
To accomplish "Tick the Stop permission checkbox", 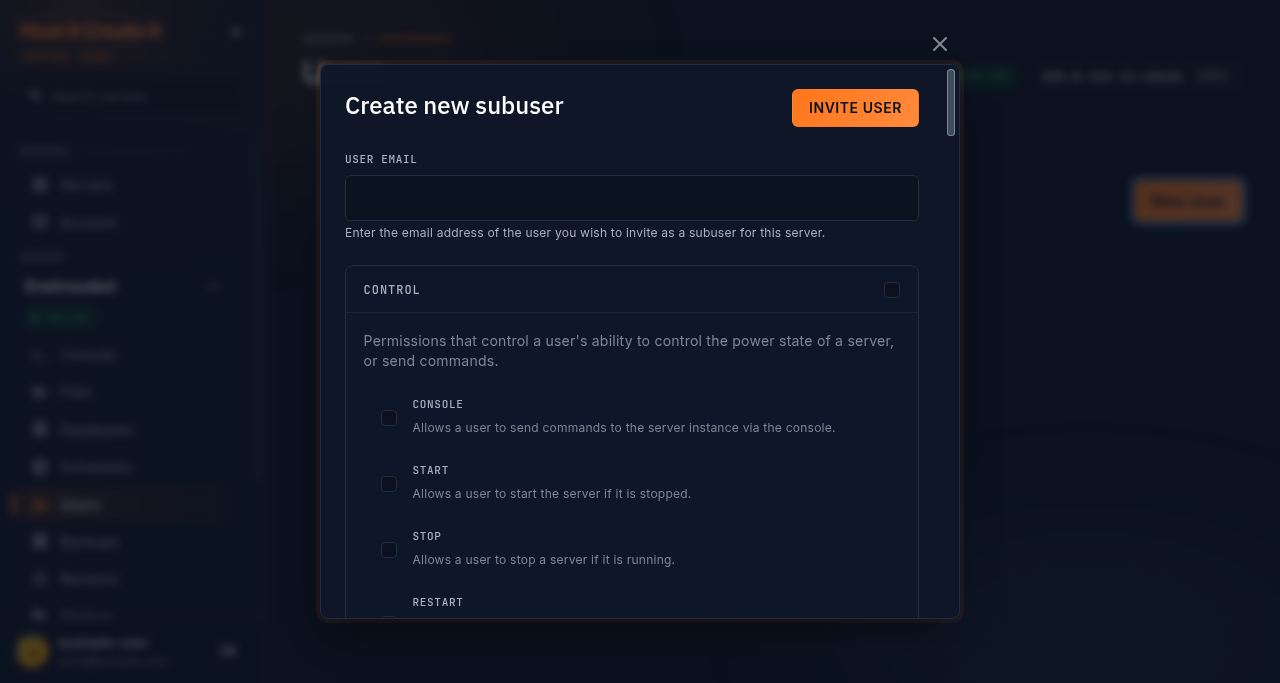I will coord(389,550).
